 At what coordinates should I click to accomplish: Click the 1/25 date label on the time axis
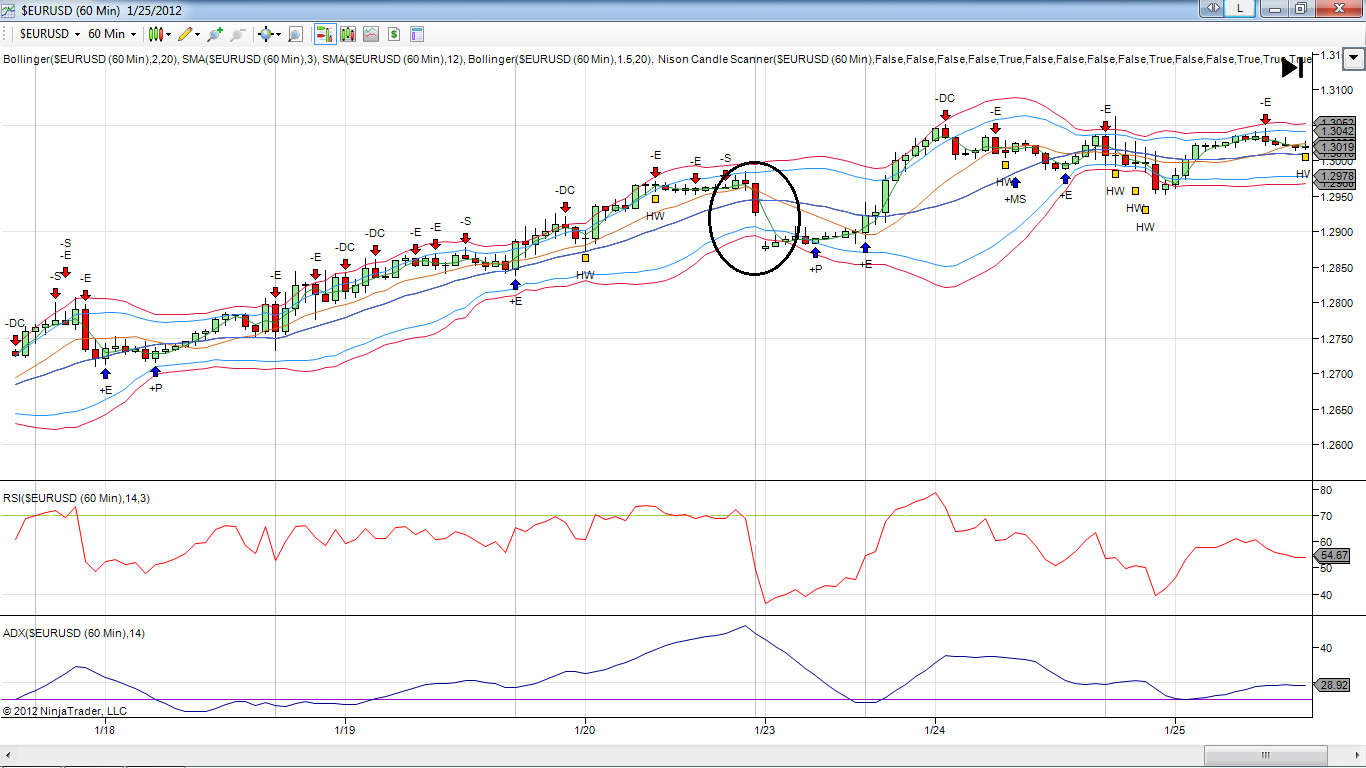tap(1175, 730)
